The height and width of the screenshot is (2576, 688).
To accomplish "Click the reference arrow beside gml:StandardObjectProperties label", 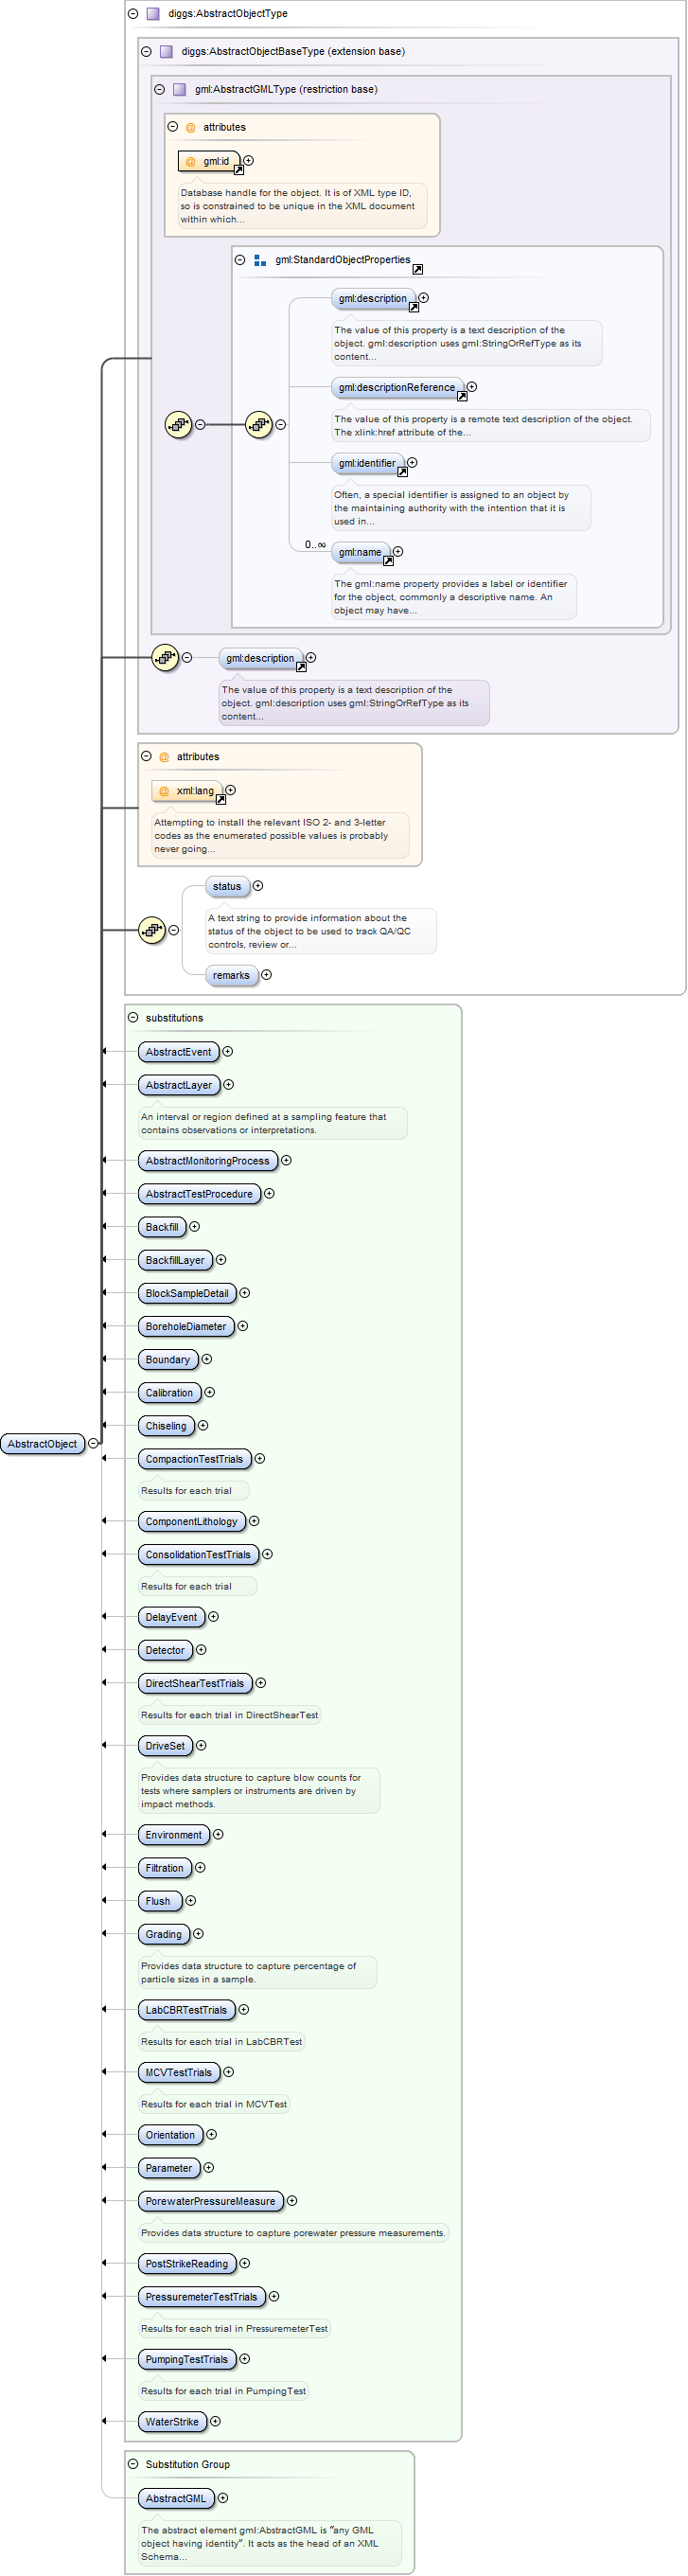I will coord(418,269).
